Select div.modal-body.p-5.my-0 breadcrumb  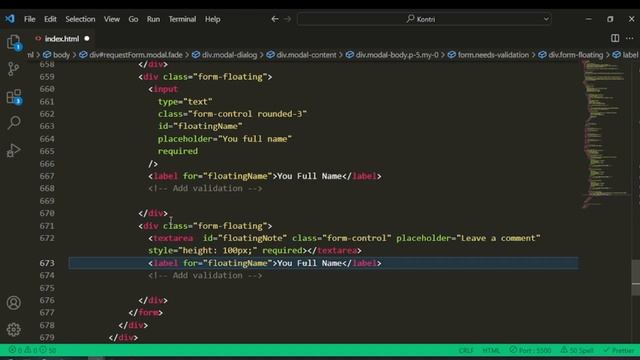pyautogui.click(x=392, y=55)
